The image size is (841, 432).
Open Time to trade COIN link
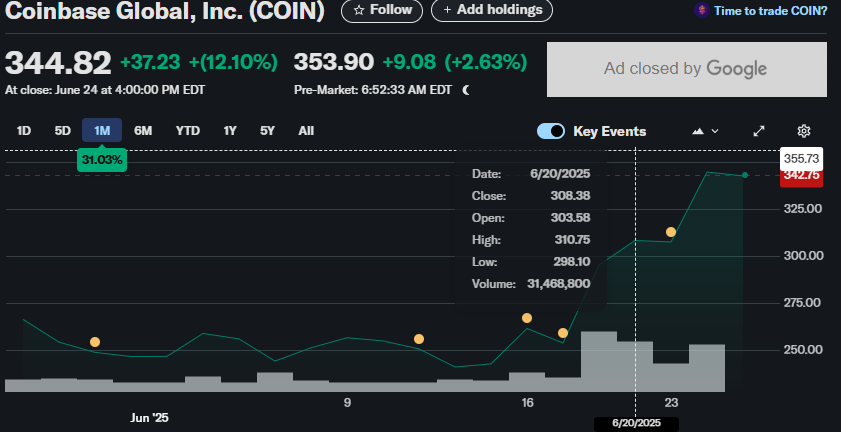pyautogui.click(x=770, y=10)
